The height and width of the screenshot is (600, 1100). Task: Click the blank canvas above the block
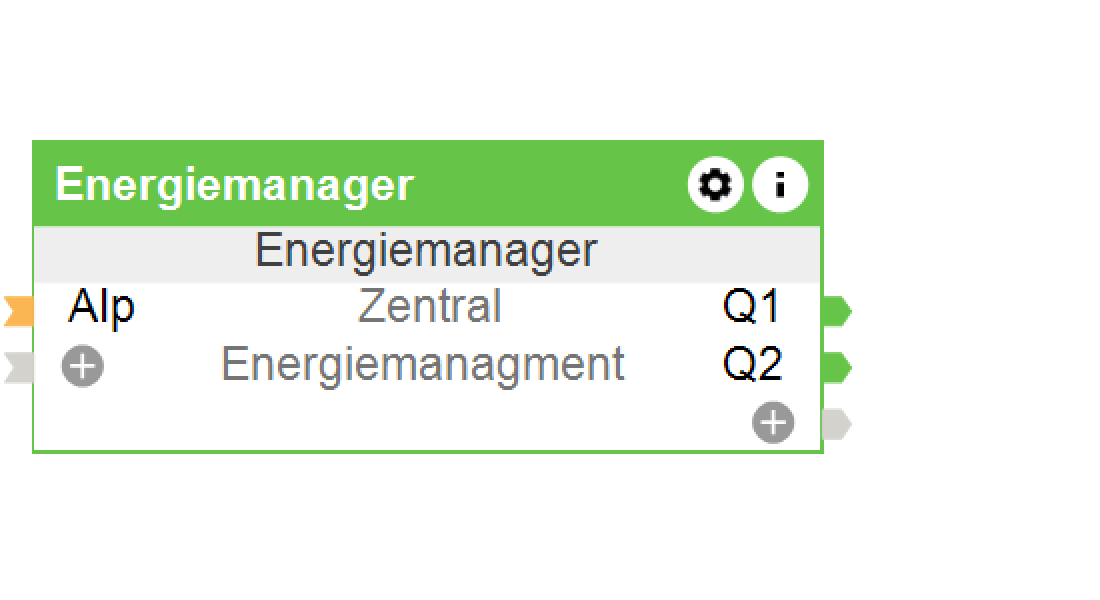click(x=430, y=70)
